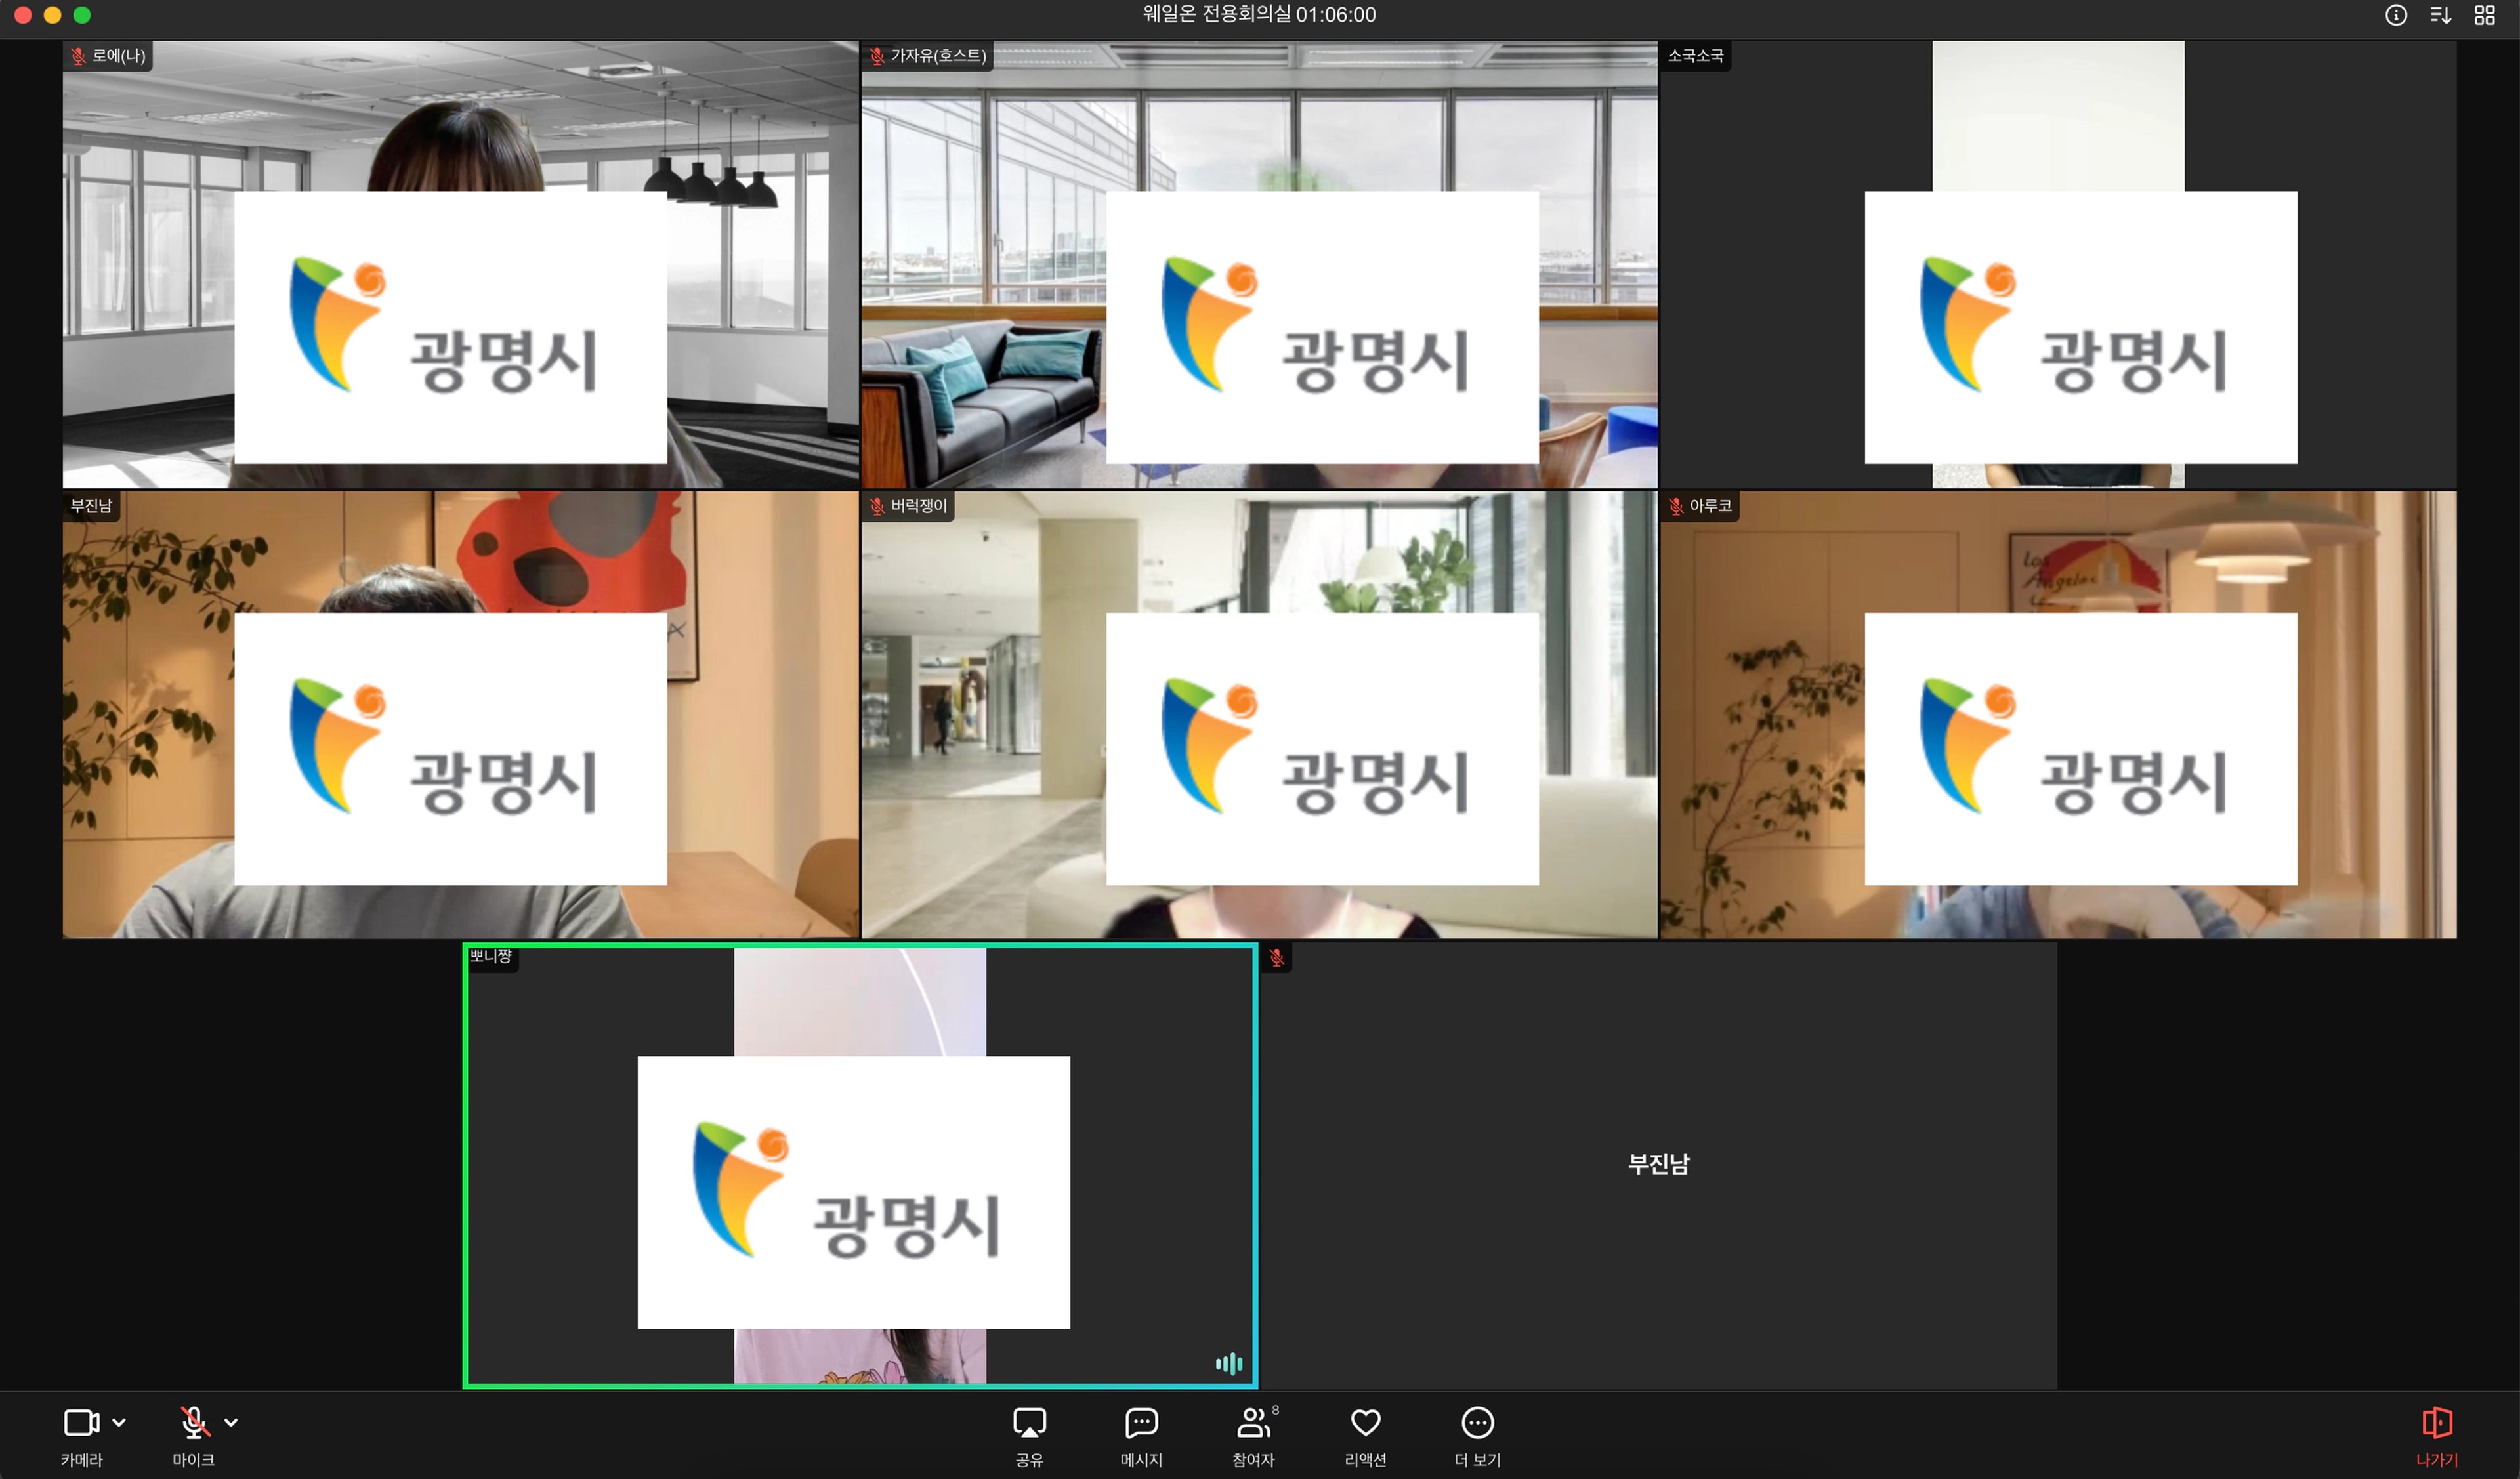Select the highlighted 뽀니쨩 video tile
The width and height of the screenshot is (2520, 1479).
click(x=860, y=1165)
